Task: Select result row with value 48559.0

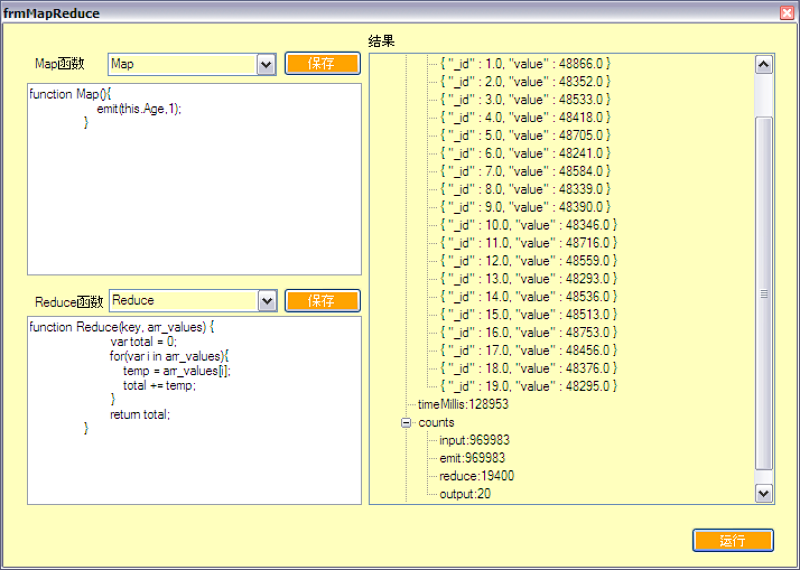Action: click(529, 261)
